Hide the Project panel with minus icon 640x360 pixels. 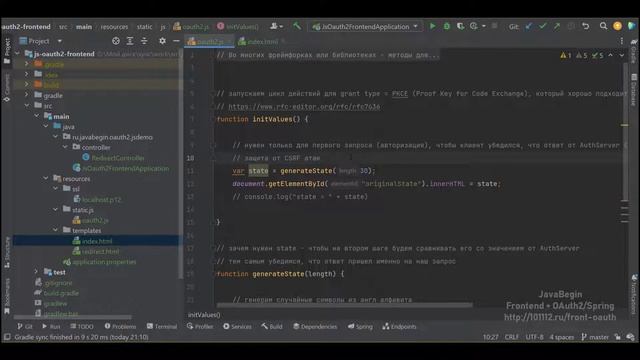tap(176, 41)
